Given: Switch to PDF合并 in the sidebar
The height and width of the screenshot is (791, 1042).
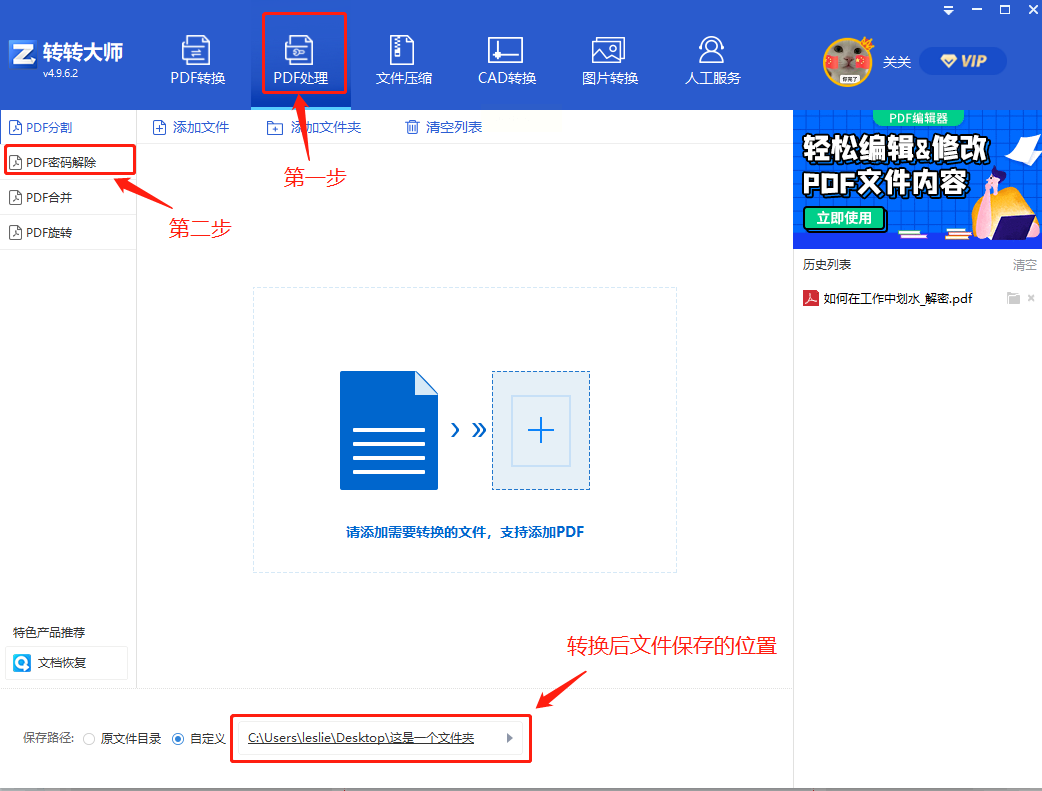Looking at the screenshot, I should tap(68, 197).
